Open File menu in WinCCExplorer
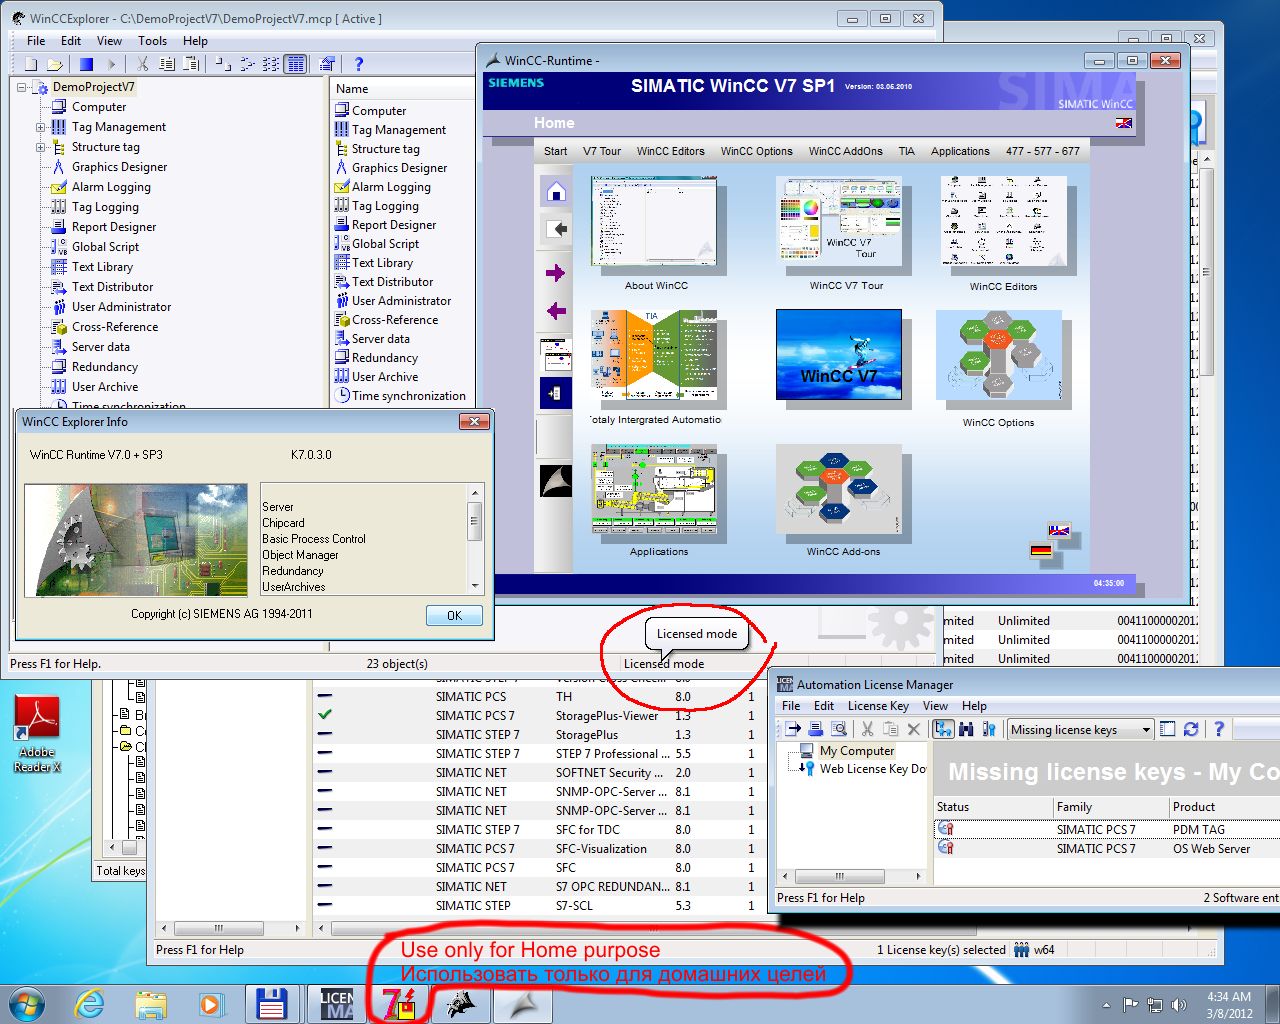 point(36,41)
